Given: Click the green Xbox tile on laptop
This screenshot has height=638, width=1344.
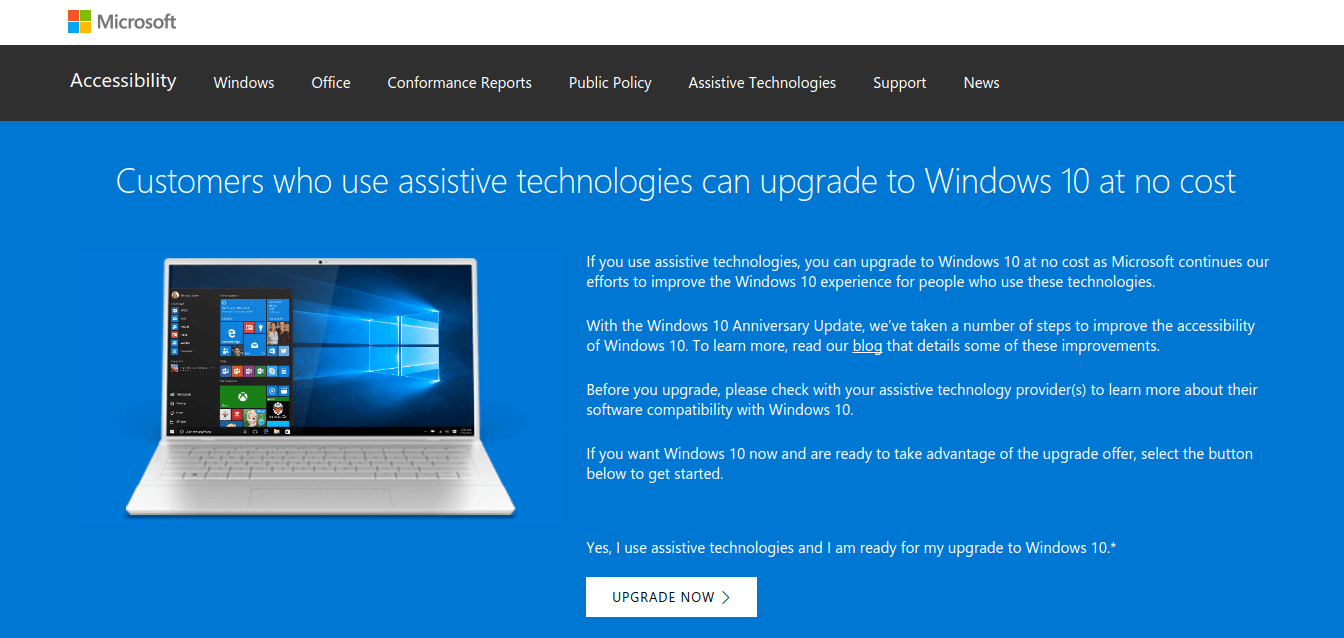Looking at the screenshot, I should (243, 397).
